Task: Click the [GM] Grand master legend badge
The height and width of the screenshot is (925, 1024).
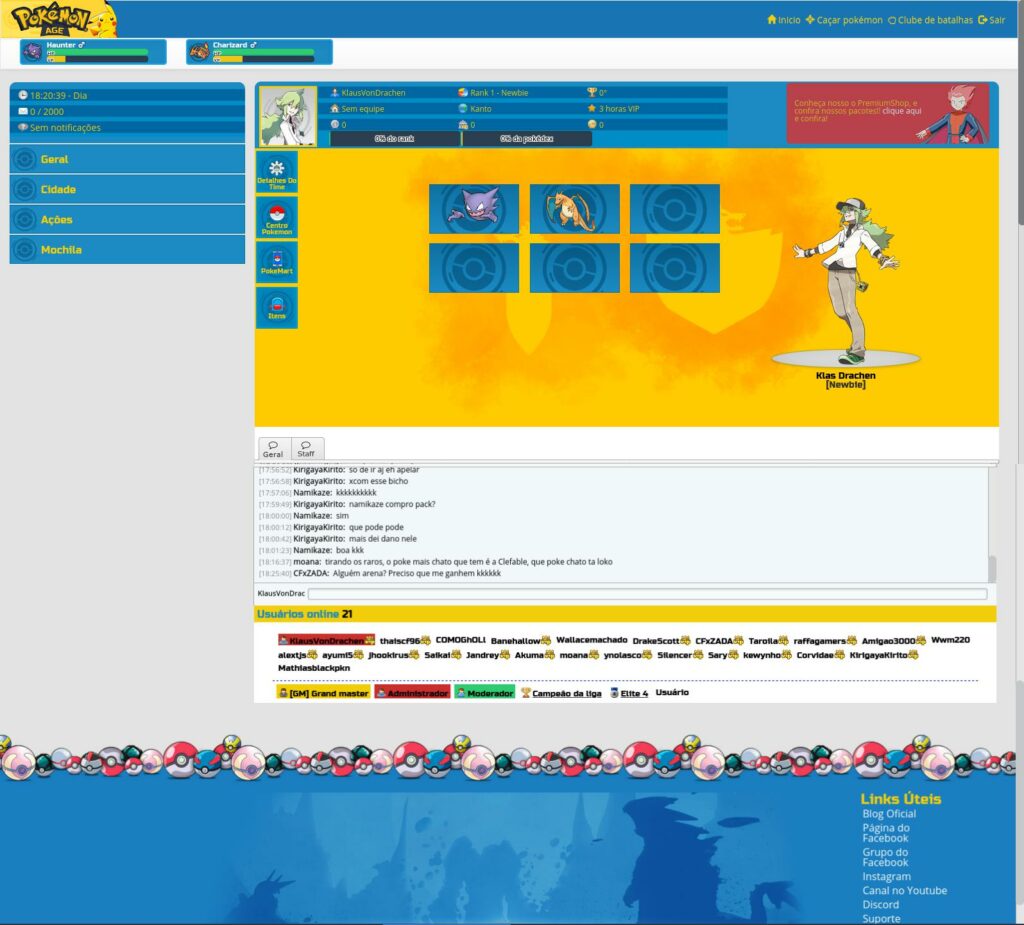Action: pyautogui.click(x=323, y=693)
